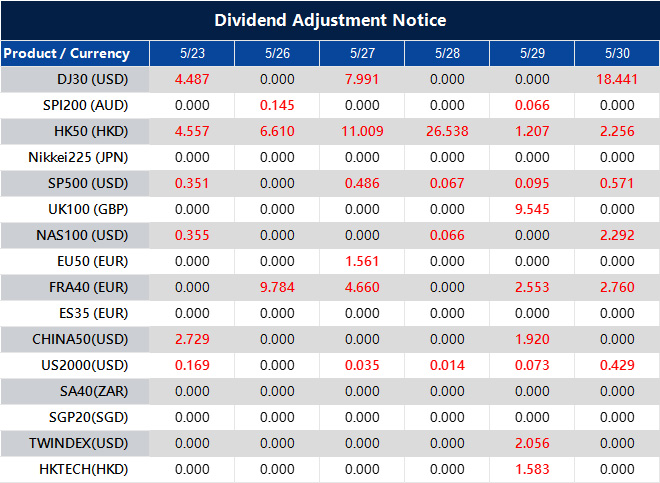Click the SPI200 value 0.145
Screen dimensions: 660x483
point(276,105)
